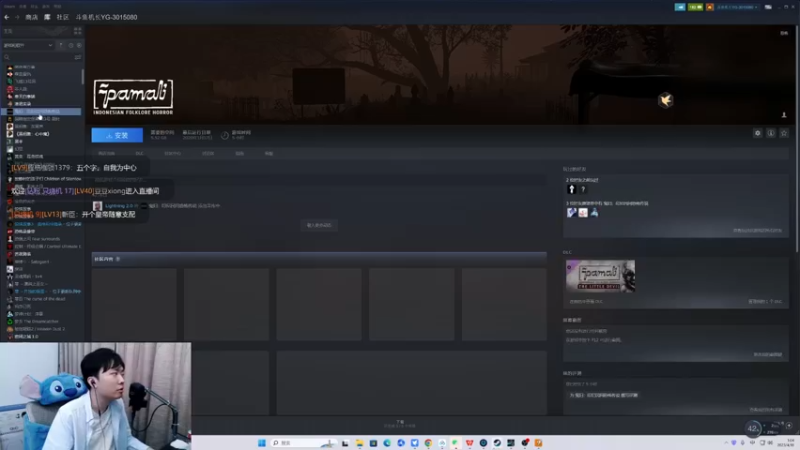Open the Steam menu in the title bar
800x450 pixels.
tap(10, 6)
